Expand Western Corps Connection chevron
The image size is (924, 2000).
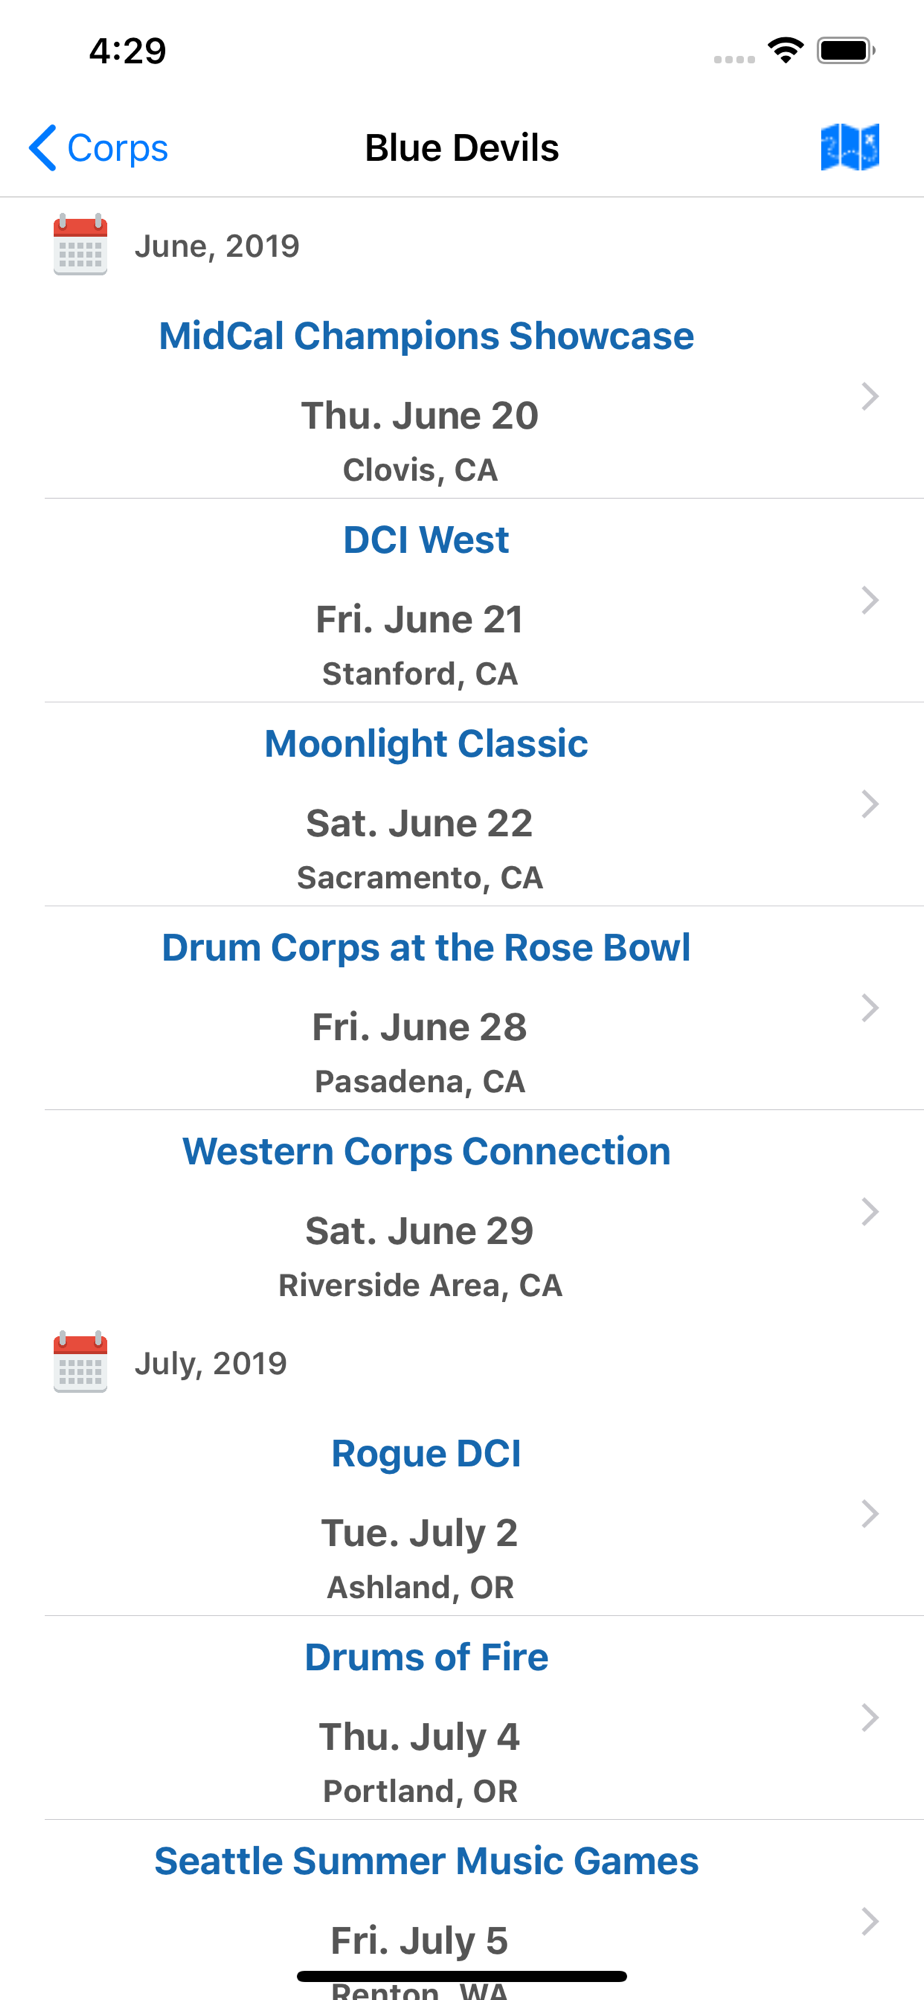click(869, 1212)
